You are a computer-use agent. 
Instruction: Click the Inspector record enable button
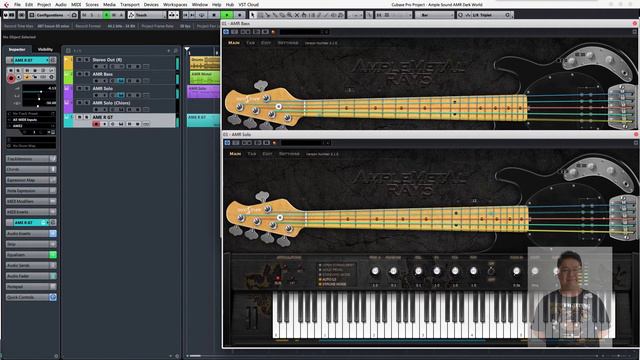click(11, 78)
